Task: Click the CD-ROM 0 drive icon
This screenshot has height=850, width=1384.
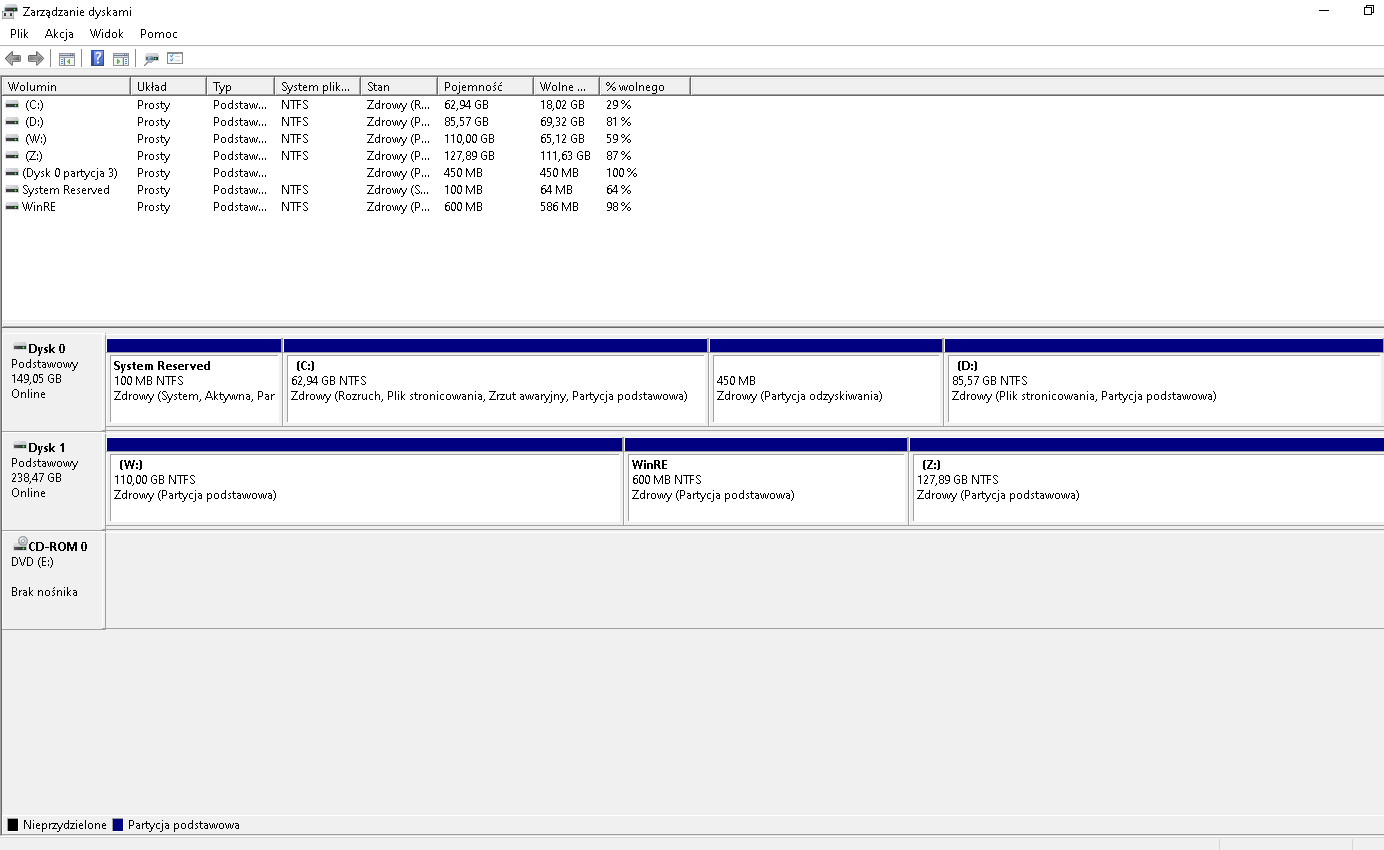Action: click(x=19, y=545)
